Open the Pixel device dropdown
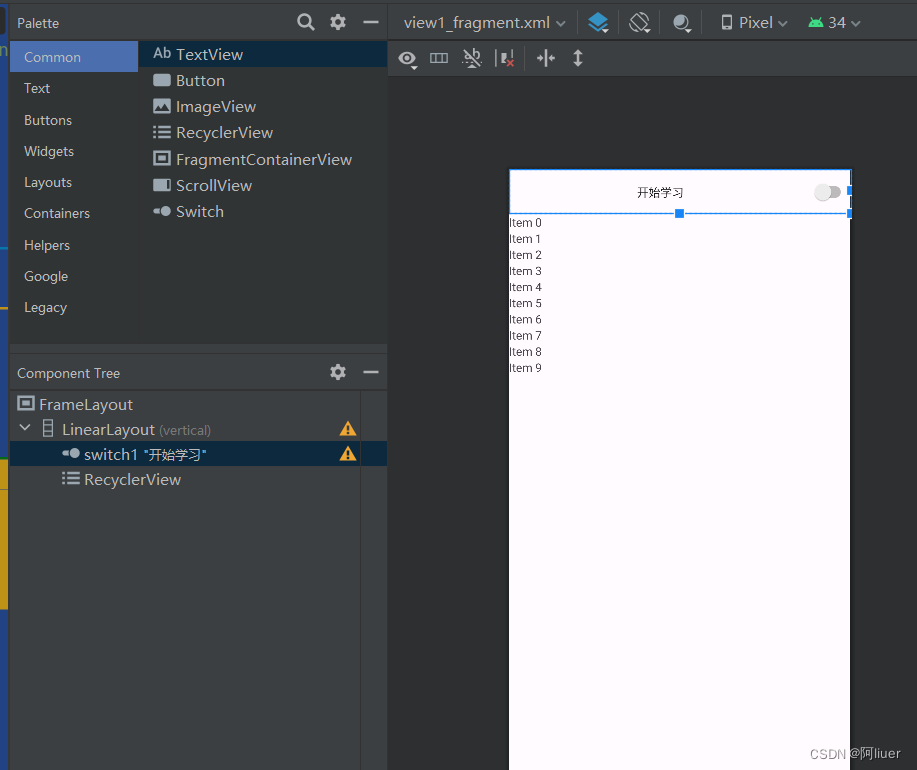The height and width of the screenshot is (770, 917). click(754, 23)
